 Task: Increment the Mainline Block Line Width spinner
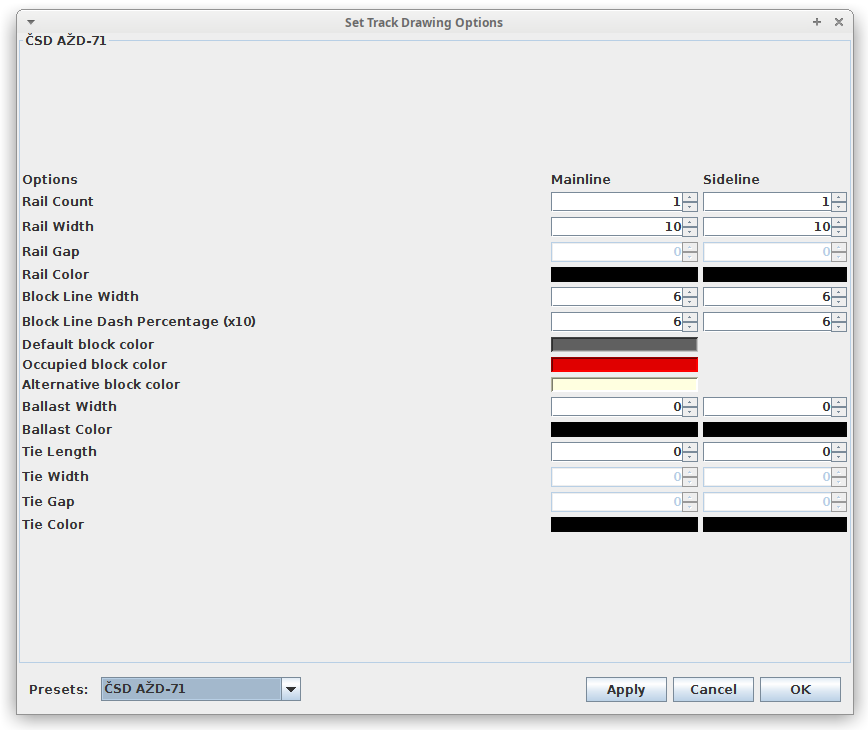(690, 292)
